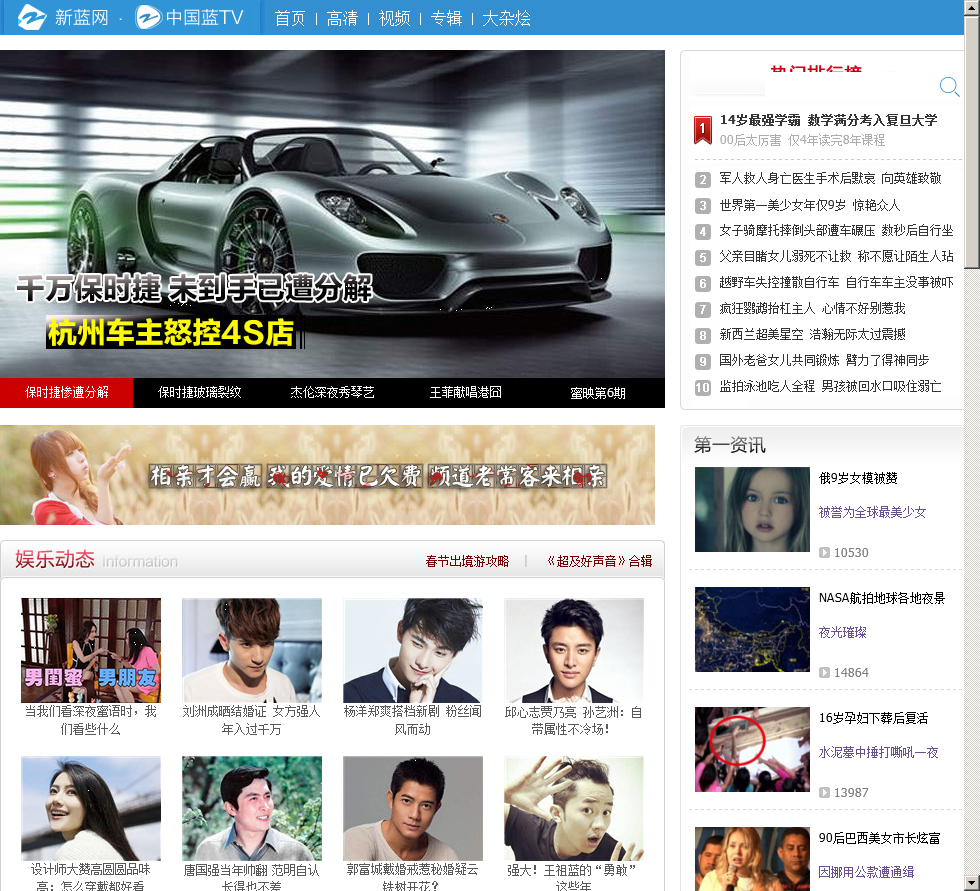
Task: Open 疯狂鹦鹉抬杠主人 article
Action: [812, 309]
